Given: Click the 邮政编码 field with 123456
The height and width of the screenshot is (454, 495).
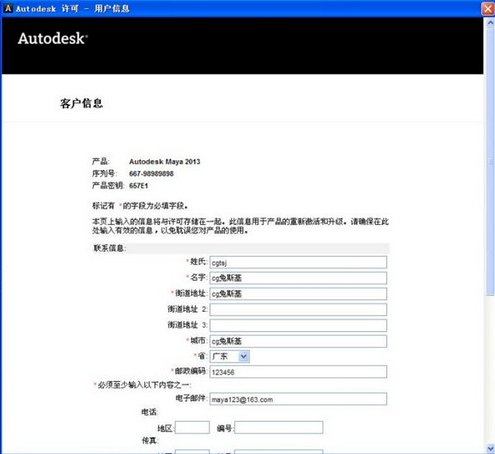Looking at the screenshot, I should 298,372.
